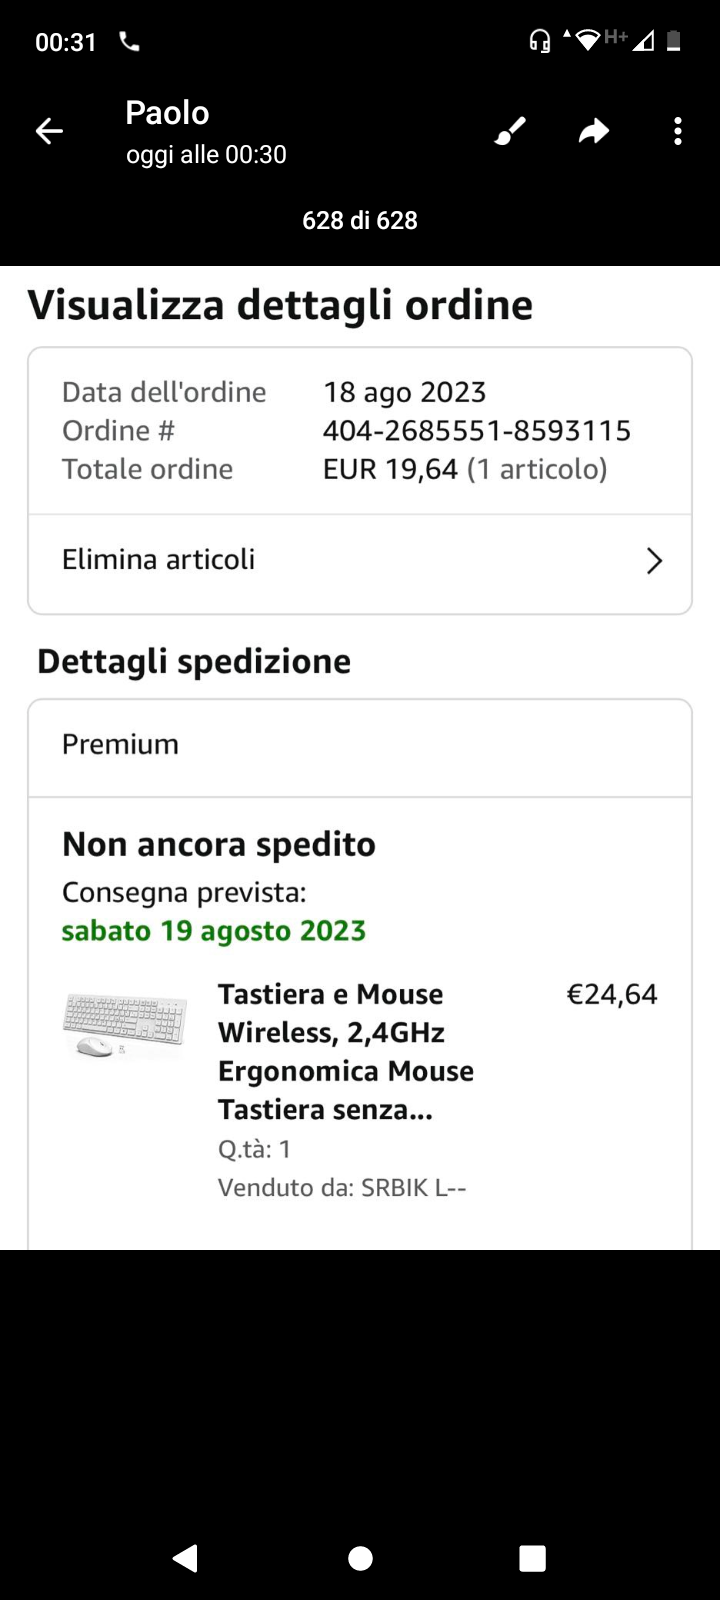
Task: Tap the phone call status icon
Action: [129, 42]
